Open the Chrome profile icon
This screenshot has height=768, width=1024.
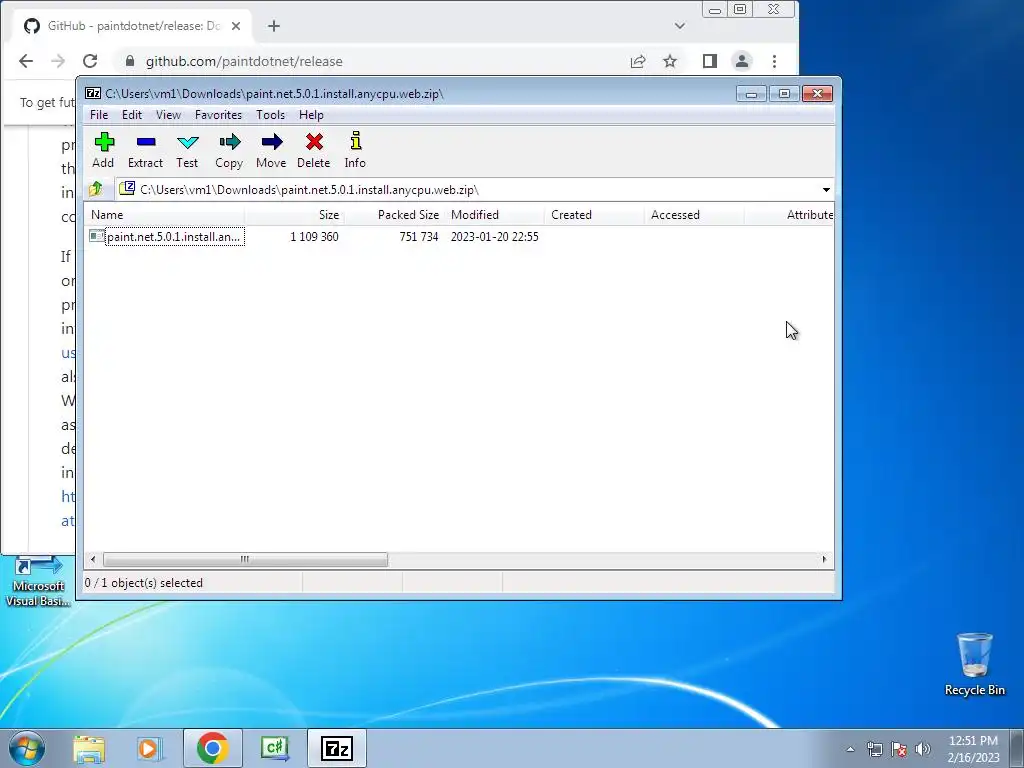pos(742,61)
